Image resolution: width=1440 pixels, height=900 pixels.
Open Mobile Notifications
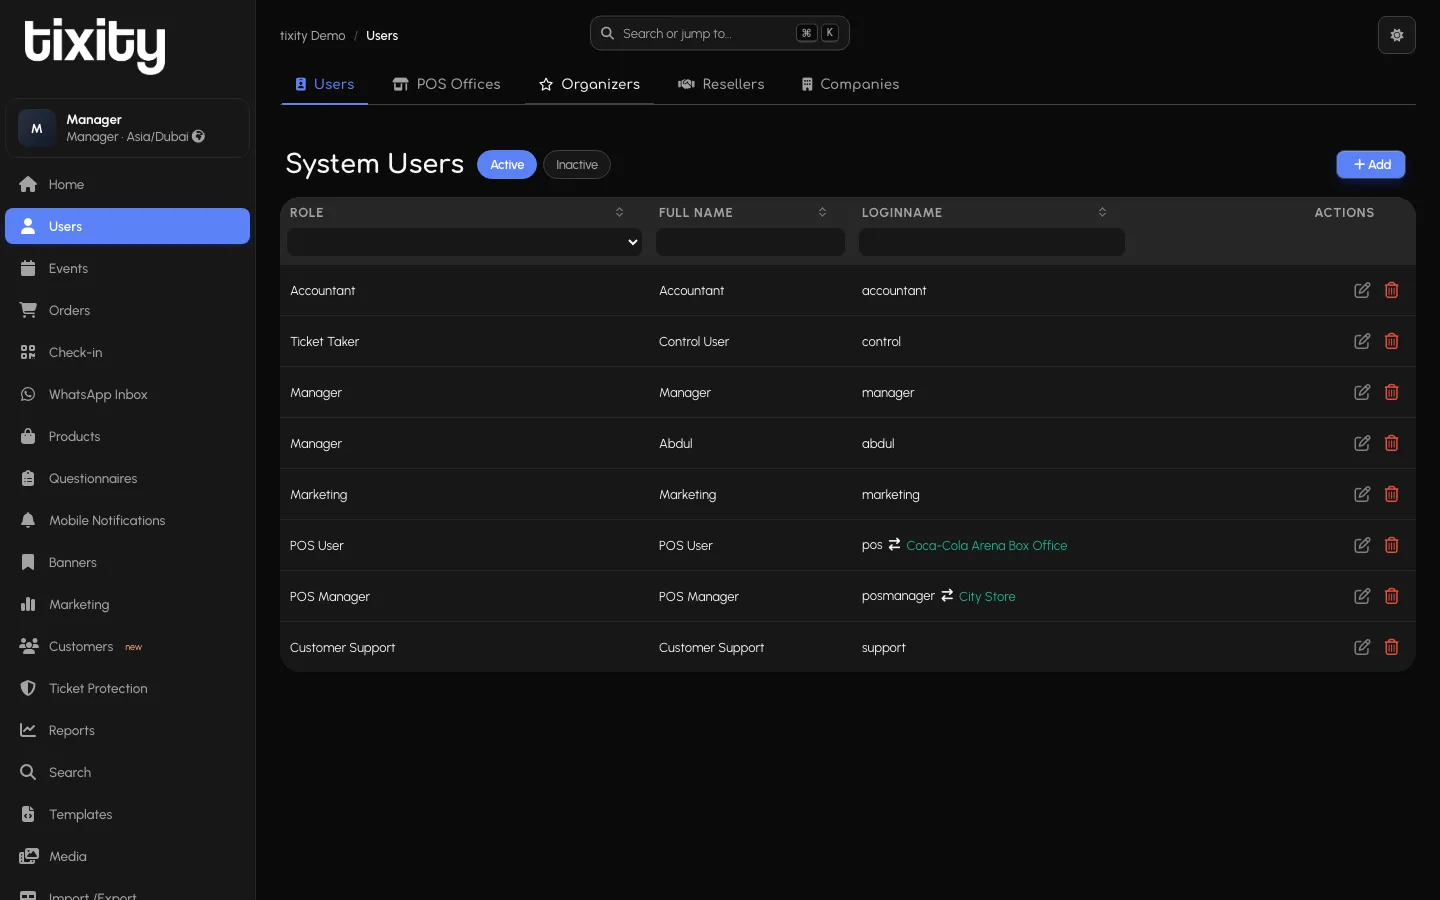click(128, 520)
